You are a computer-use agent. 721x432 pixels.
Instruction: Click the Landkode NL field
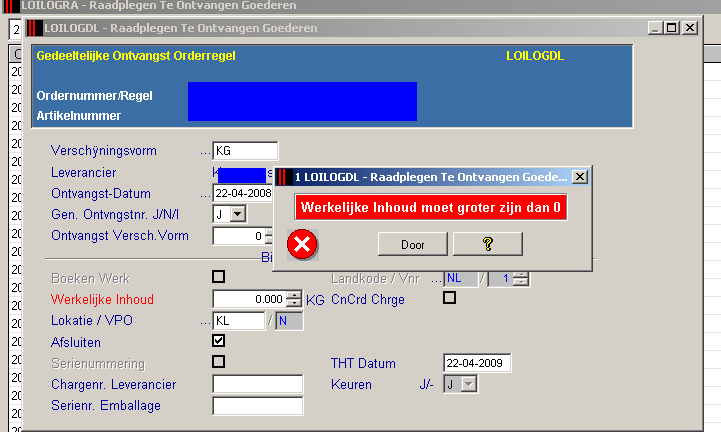(460, 278)
